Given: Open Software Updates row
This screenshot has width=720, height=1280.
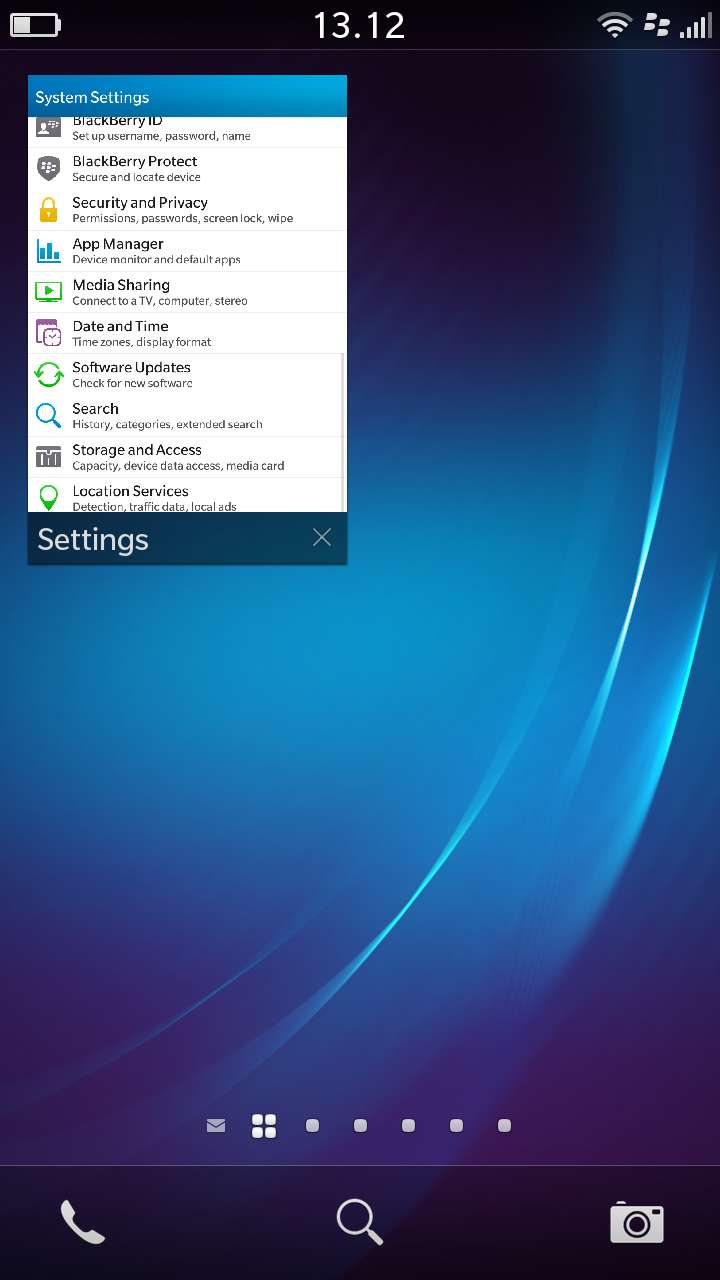Looking at the screenshot, I should pos(187,375).
